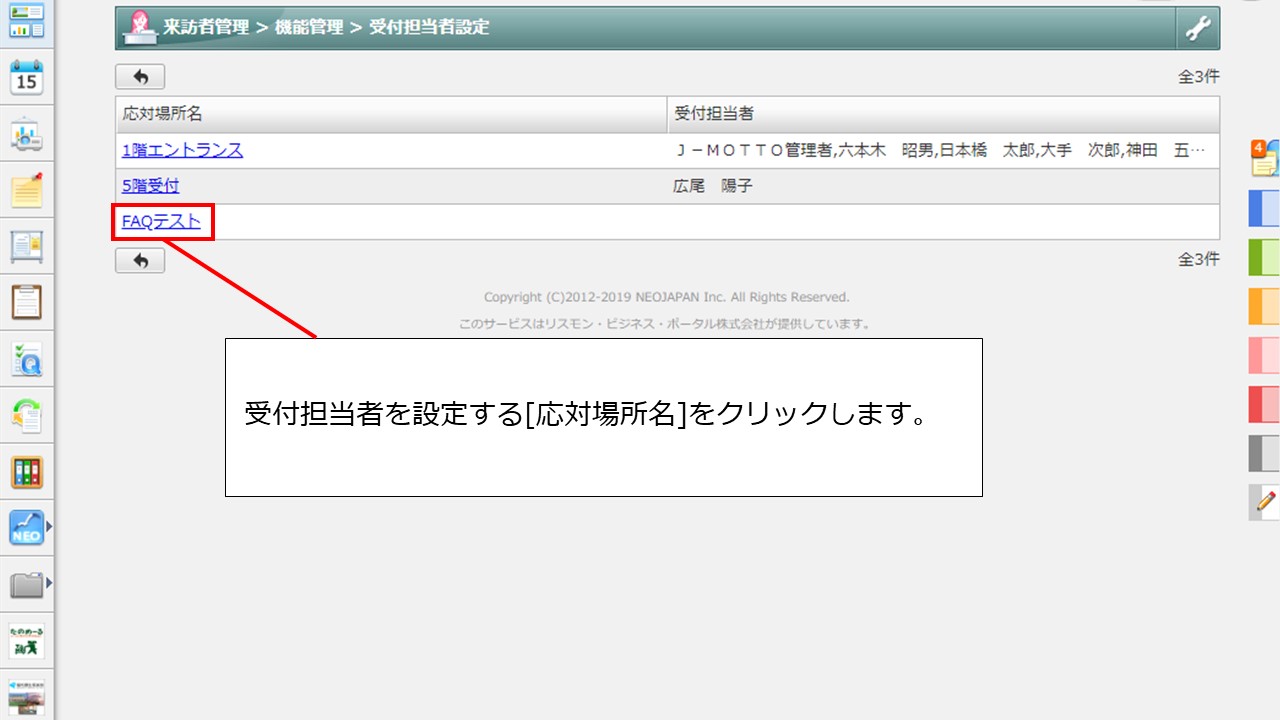This screenshot has height=720, width=1280.
Task: Click the back arrow button above the table
Action: [x=140, y=77]
